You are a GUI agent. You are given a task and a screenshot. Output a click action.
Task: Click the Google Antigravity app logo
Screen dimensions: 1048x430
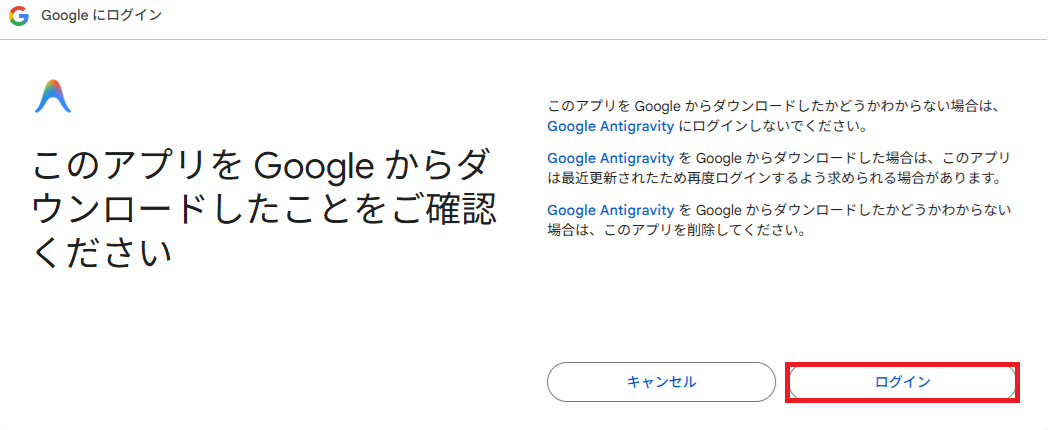point(53,96)
